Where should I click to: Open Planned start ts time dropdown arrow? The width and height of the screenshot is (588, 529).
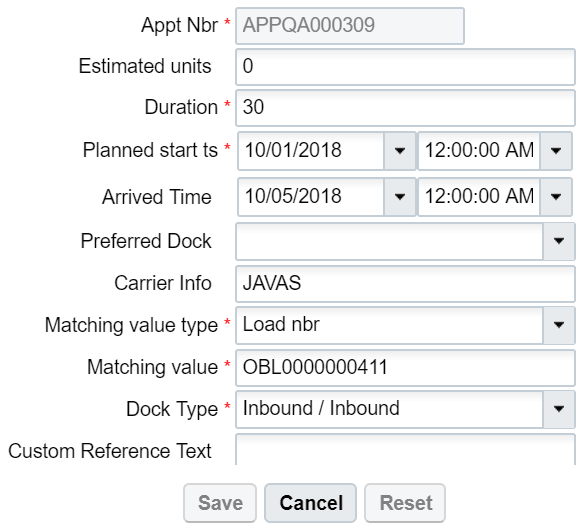coord(556,151)
